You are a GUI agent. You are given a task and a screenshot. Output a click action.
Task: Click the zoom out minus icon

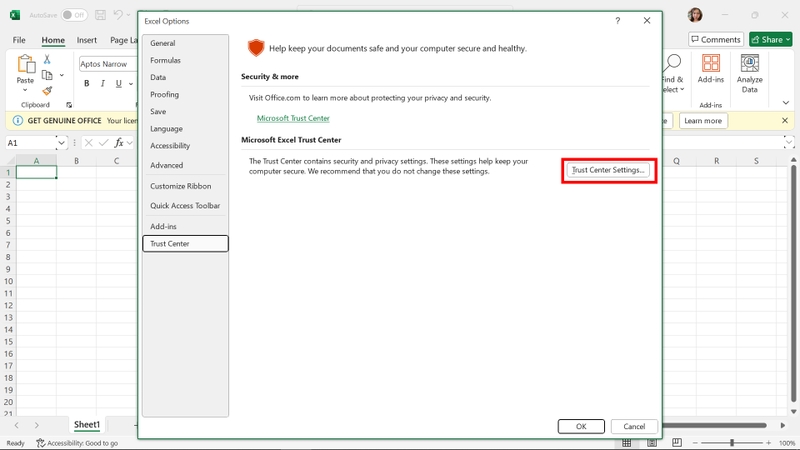[695, 443]
